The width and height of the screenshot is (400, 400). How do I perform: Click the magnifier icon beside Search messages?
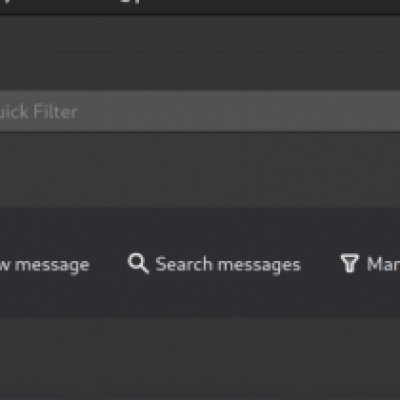coord(138,263)
